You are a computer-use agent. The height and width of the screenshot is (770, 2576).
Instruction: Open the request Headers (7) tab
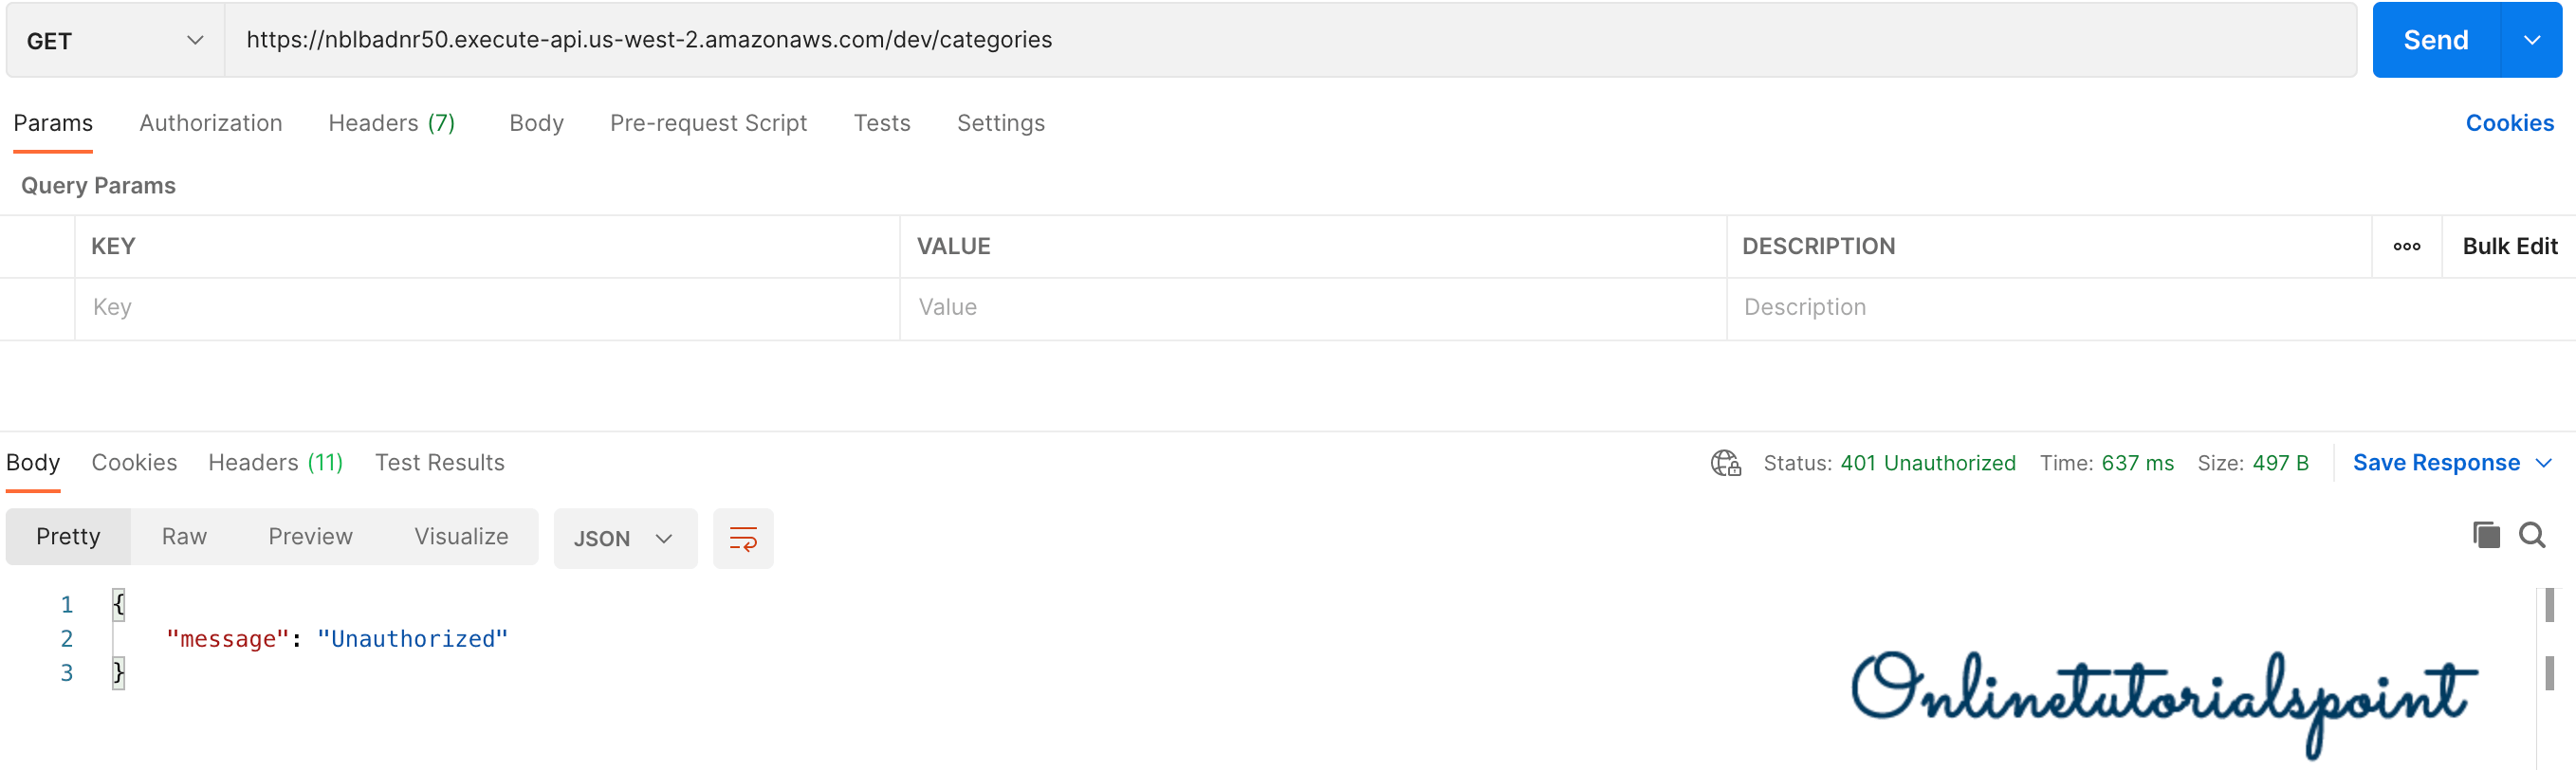click(x=392, y=123)
